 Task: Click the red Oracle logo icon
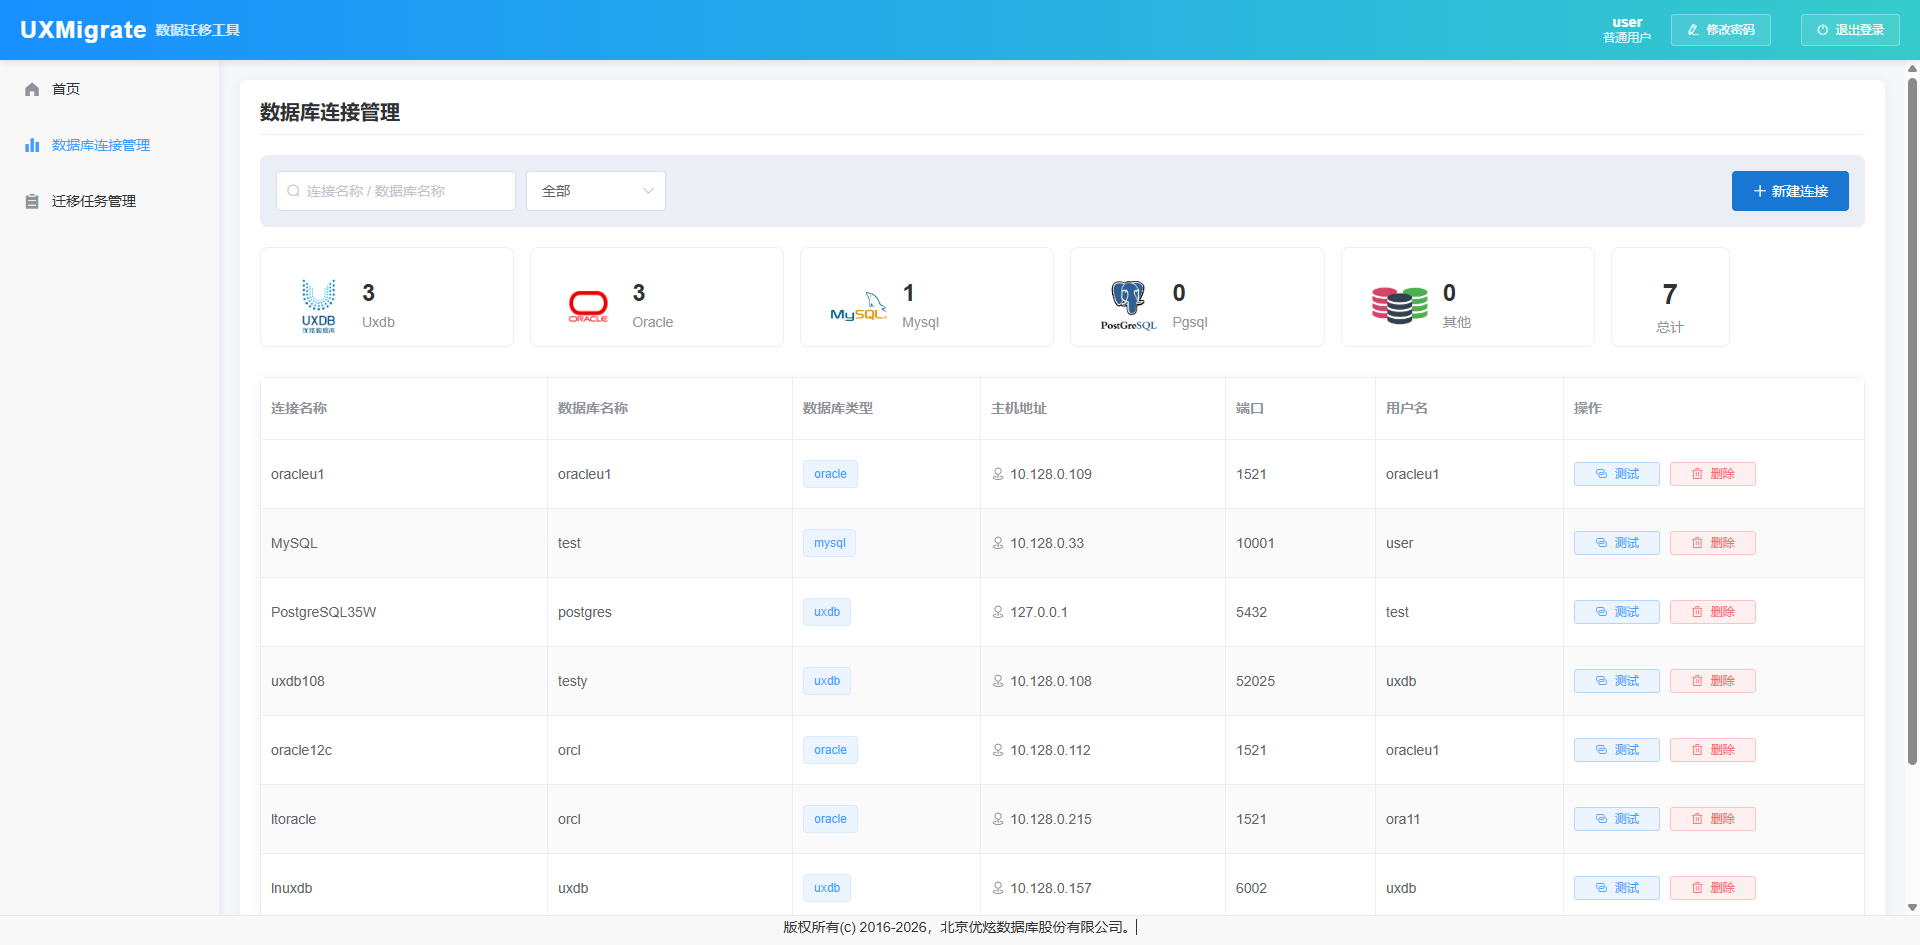click(588, 305)
